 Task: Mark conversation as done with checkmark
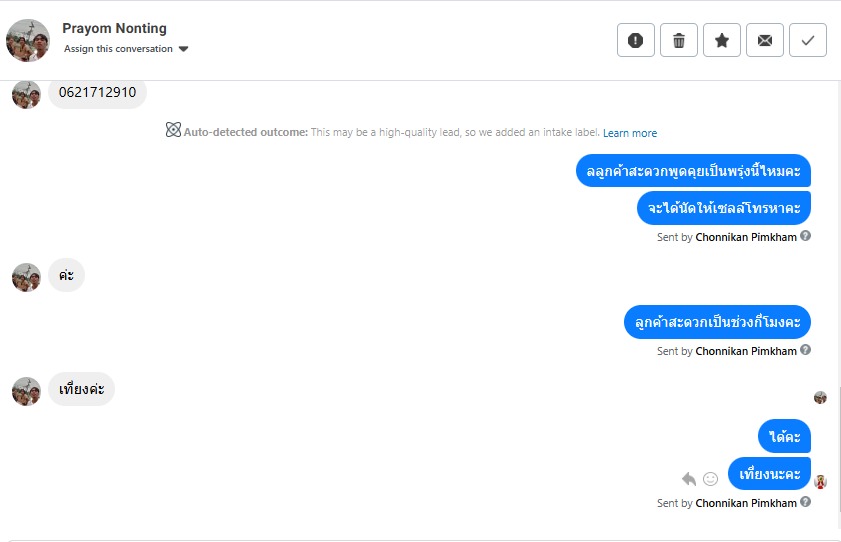808,40
